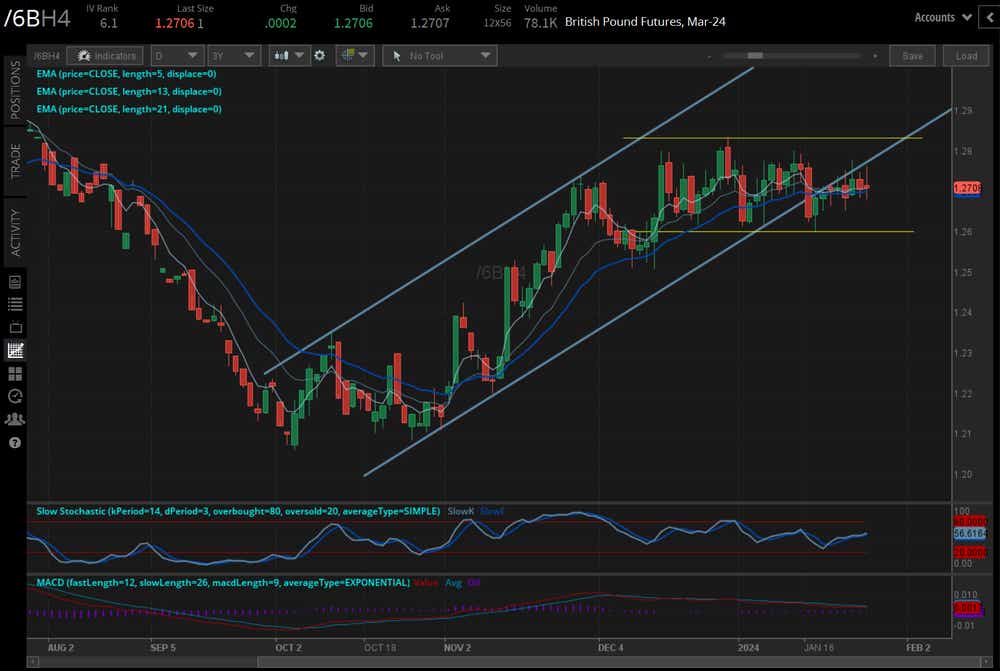Image resolution: width=1000 pixels, height=671 pixels.
Task: Click the clock history icon in sidebar
Action: 15,396
